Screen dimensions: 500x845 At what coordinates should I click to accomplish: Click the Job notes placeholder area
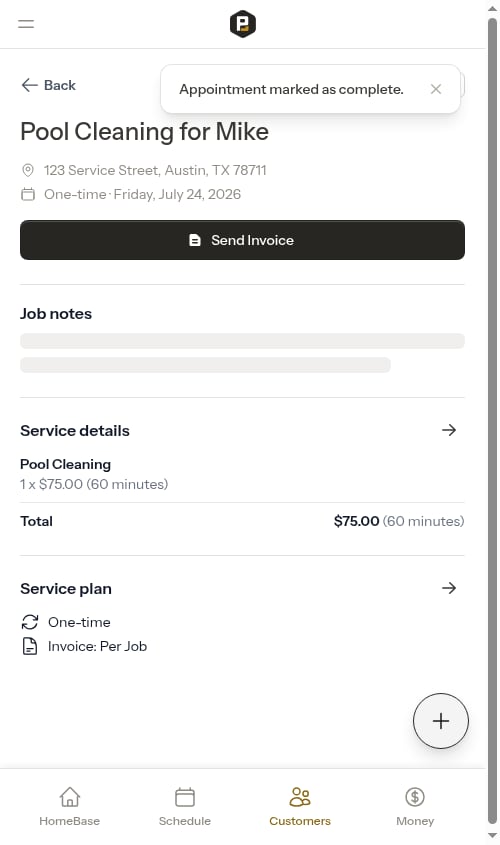[x=242, y=353]
